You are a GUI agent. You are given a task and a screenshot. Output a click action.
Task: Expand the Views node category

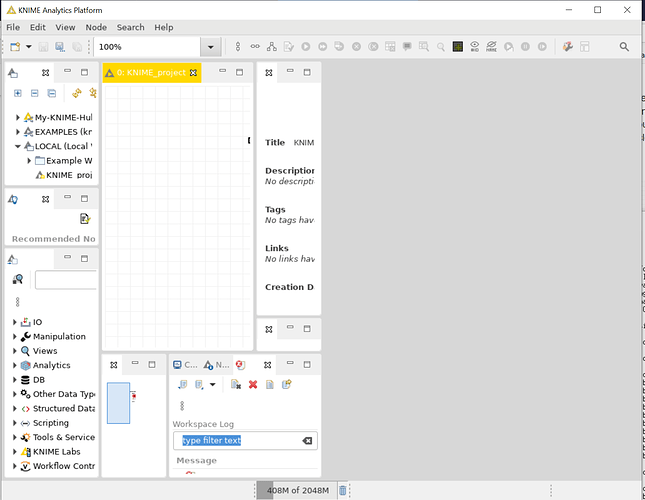coord(14,351)
